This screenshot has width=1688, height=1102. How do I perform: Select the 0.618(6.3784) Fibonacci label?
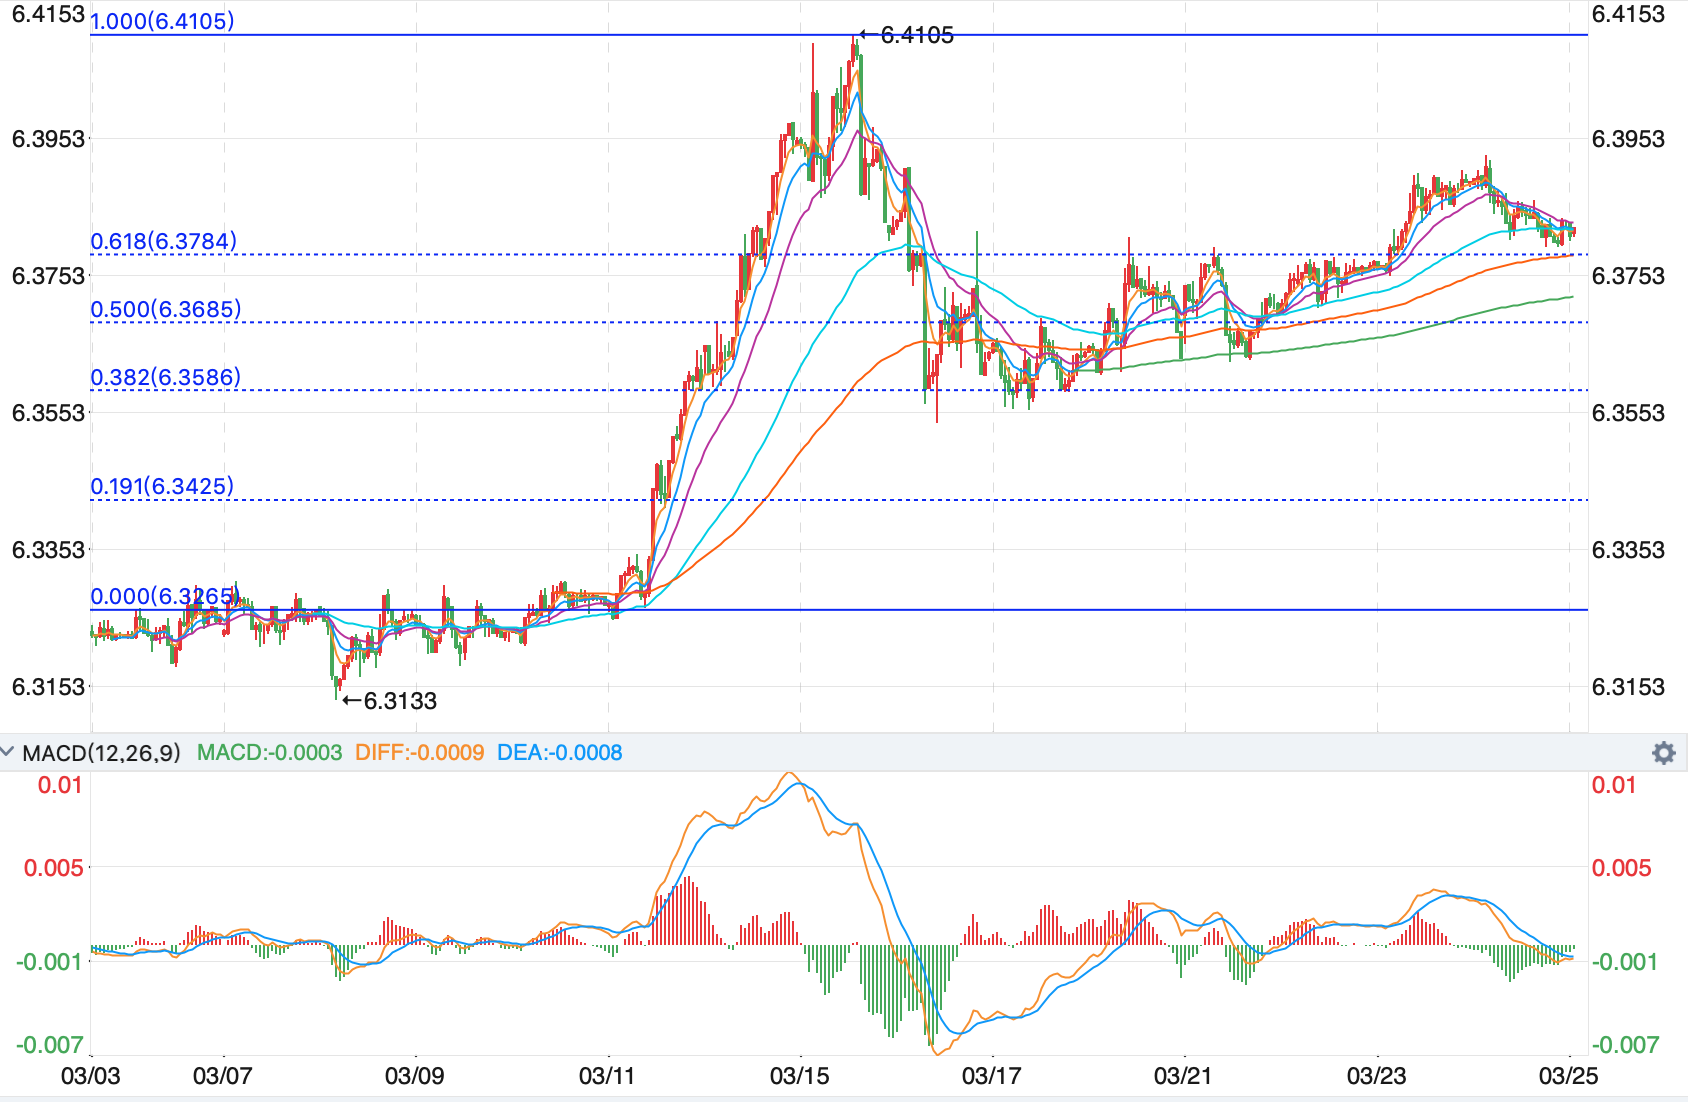[164, 241]
